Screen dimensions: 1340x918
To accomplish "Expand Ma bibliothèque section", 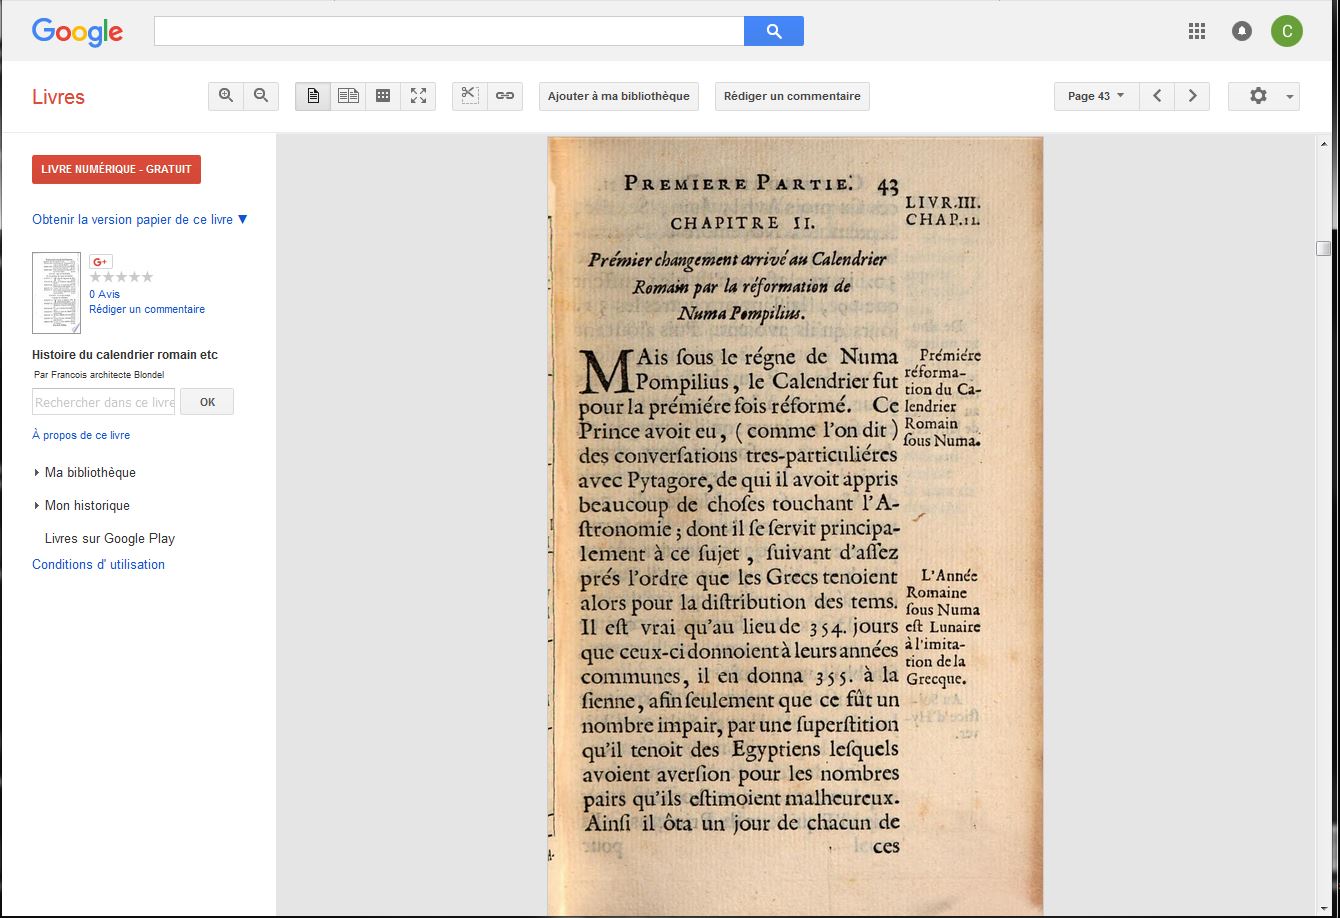I will [x=90, y=472].
